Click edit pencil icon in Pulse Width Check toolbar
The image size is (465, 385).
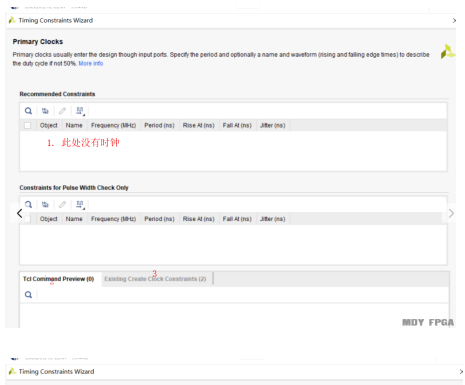click(x=62, y=204)
